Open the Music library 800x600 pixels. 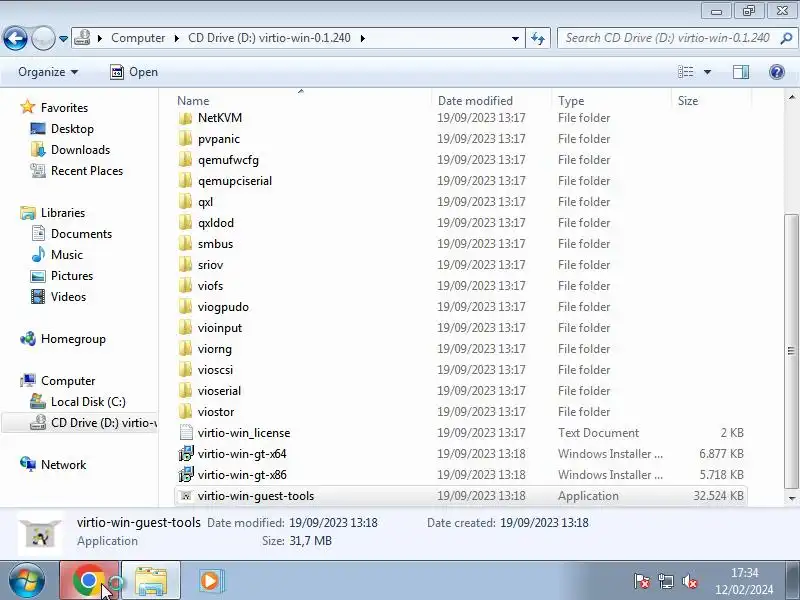point(66,255)
